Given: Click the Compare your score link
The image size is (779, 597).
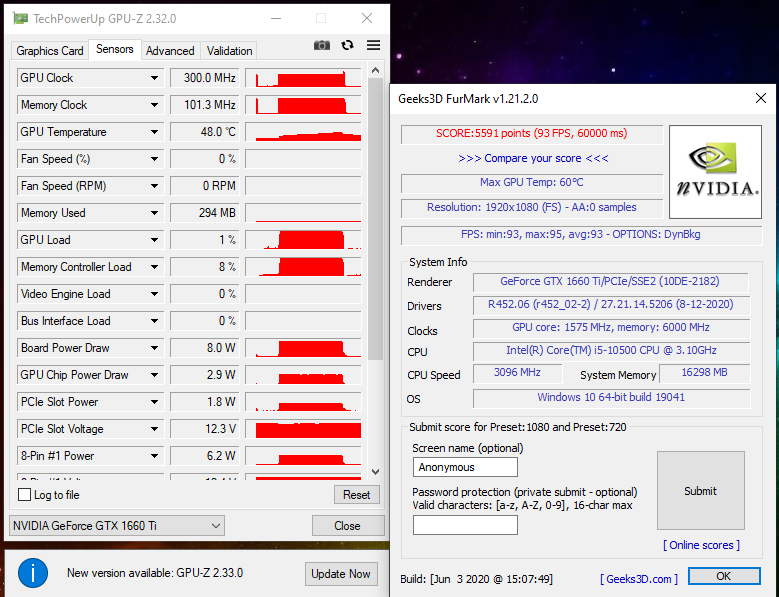Looking at the screenshot, I should [x=533, y=158].
